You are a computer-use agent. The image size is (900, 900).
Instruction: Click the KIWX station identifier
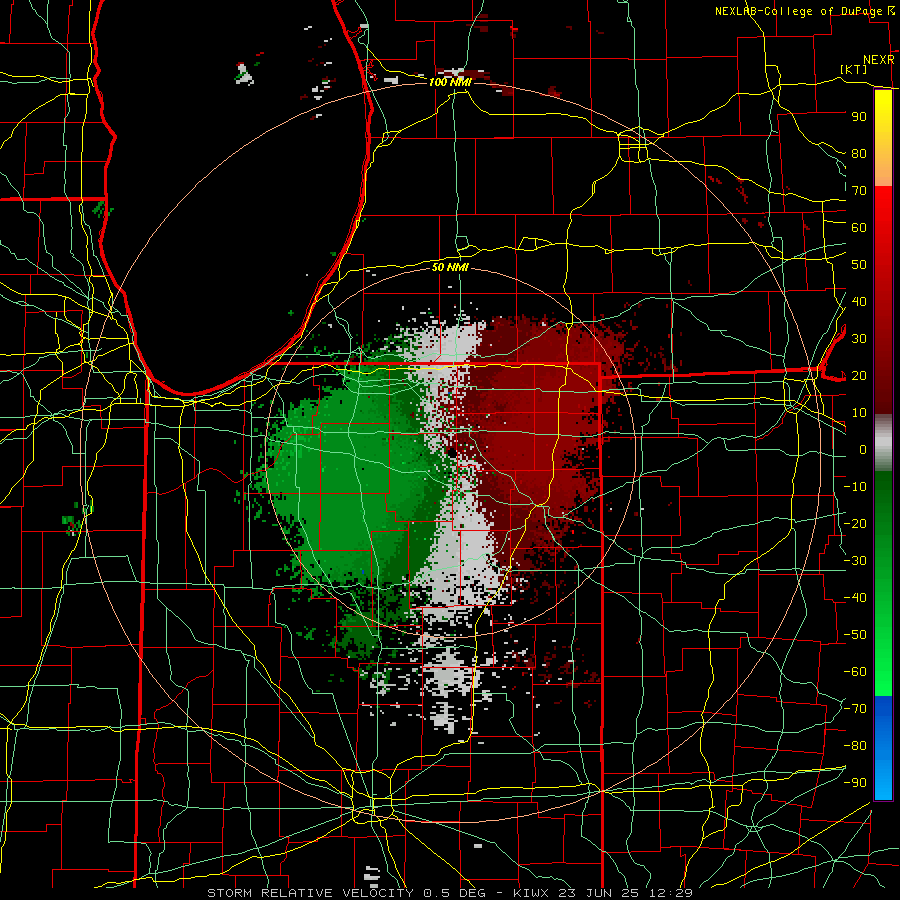532,893
